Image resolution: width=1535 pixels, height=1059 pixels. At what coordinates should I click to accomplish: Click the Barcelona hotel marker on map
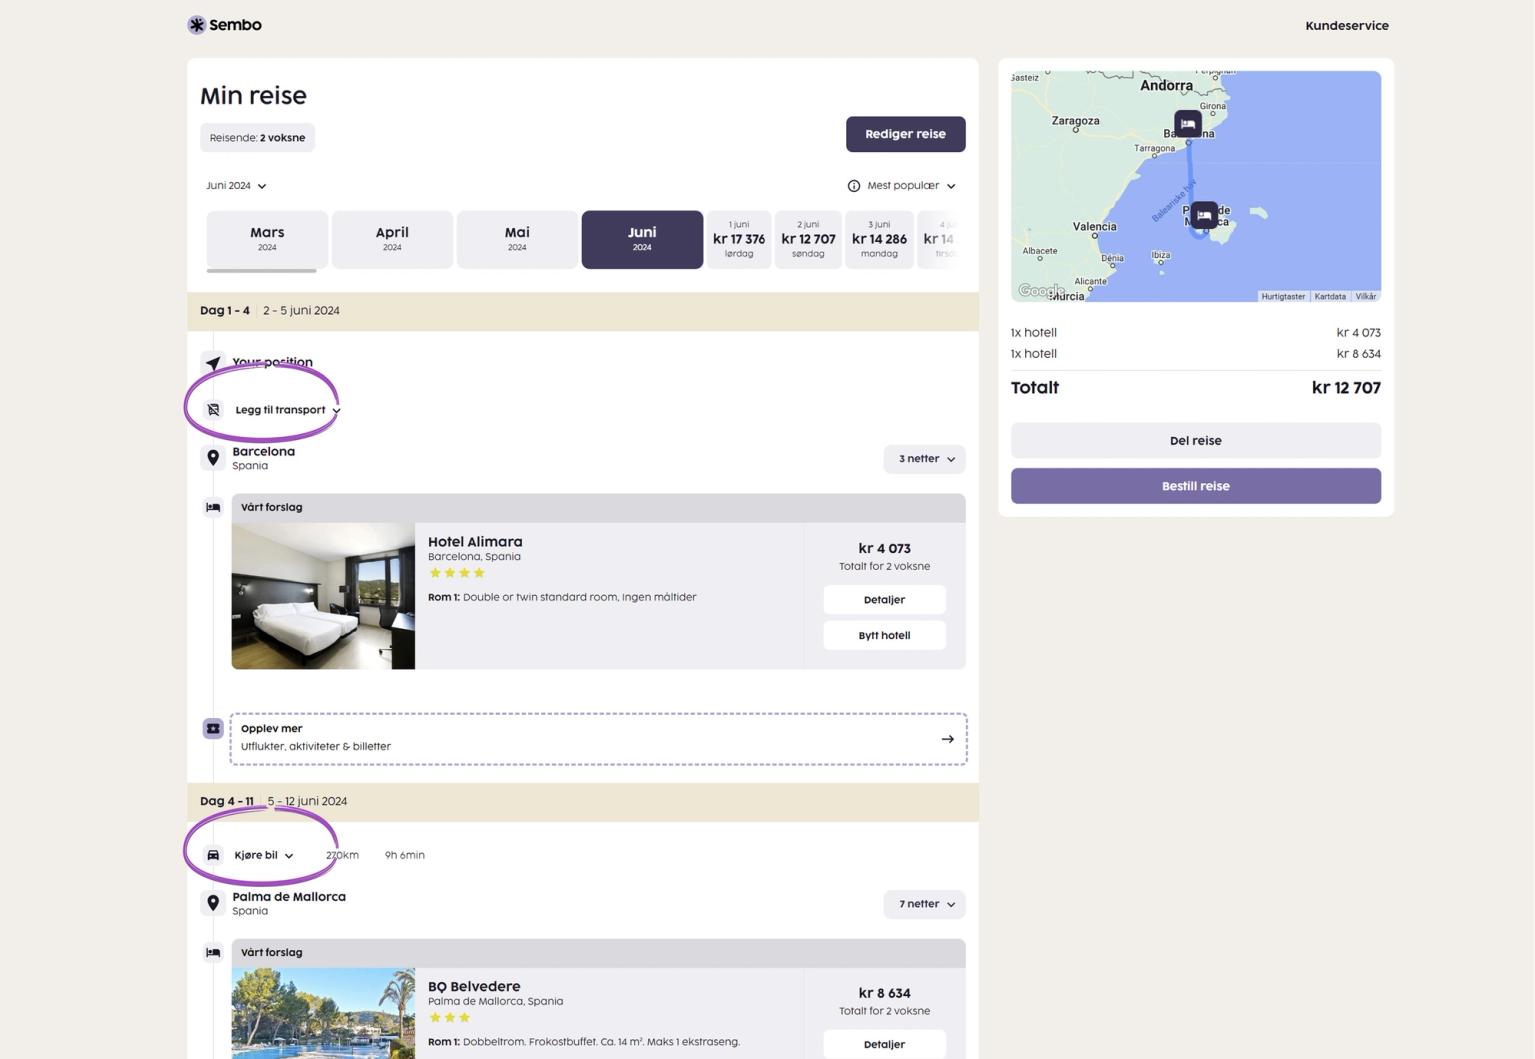click(1187, 124)
